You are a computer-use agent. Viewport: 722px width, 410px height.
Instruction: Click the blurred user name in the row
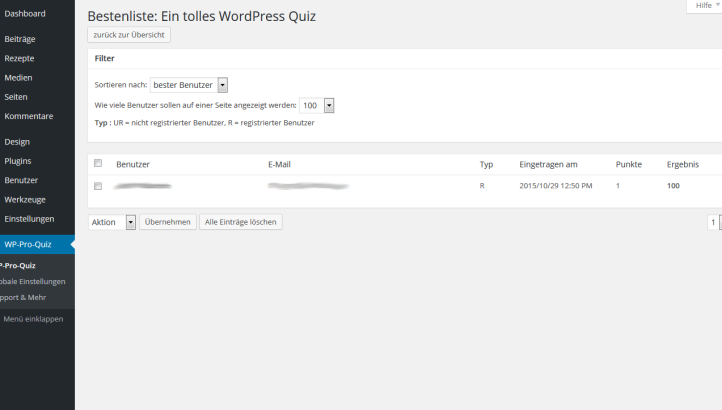(143, 186)
